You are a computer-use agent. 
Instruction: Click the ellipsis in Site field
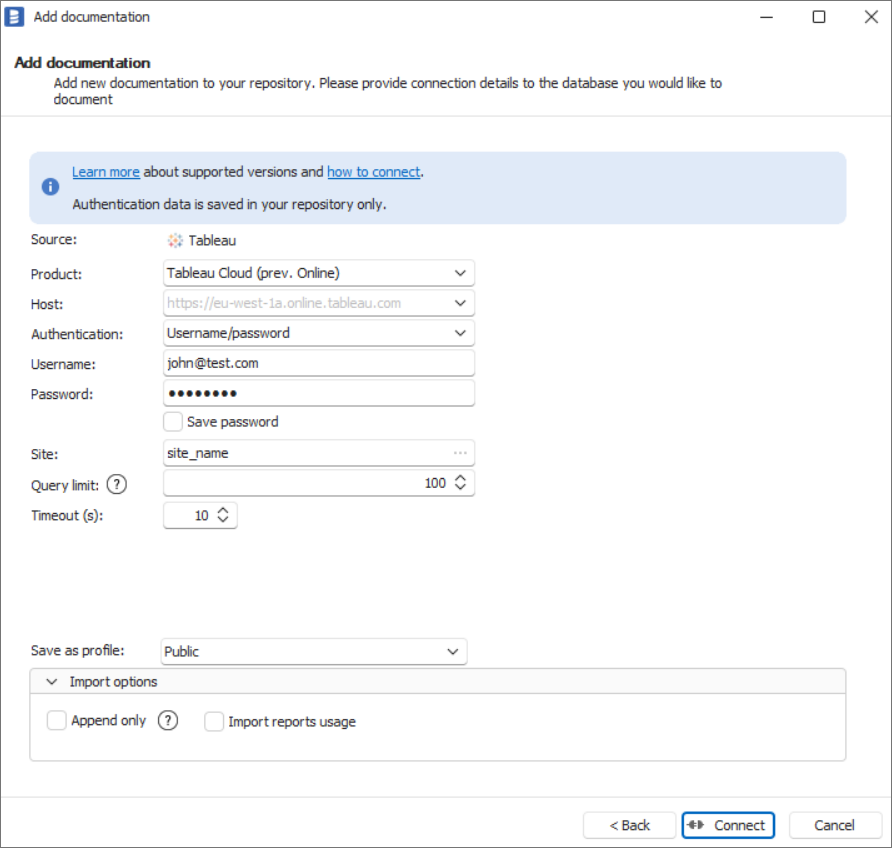[x=460, y=453]
